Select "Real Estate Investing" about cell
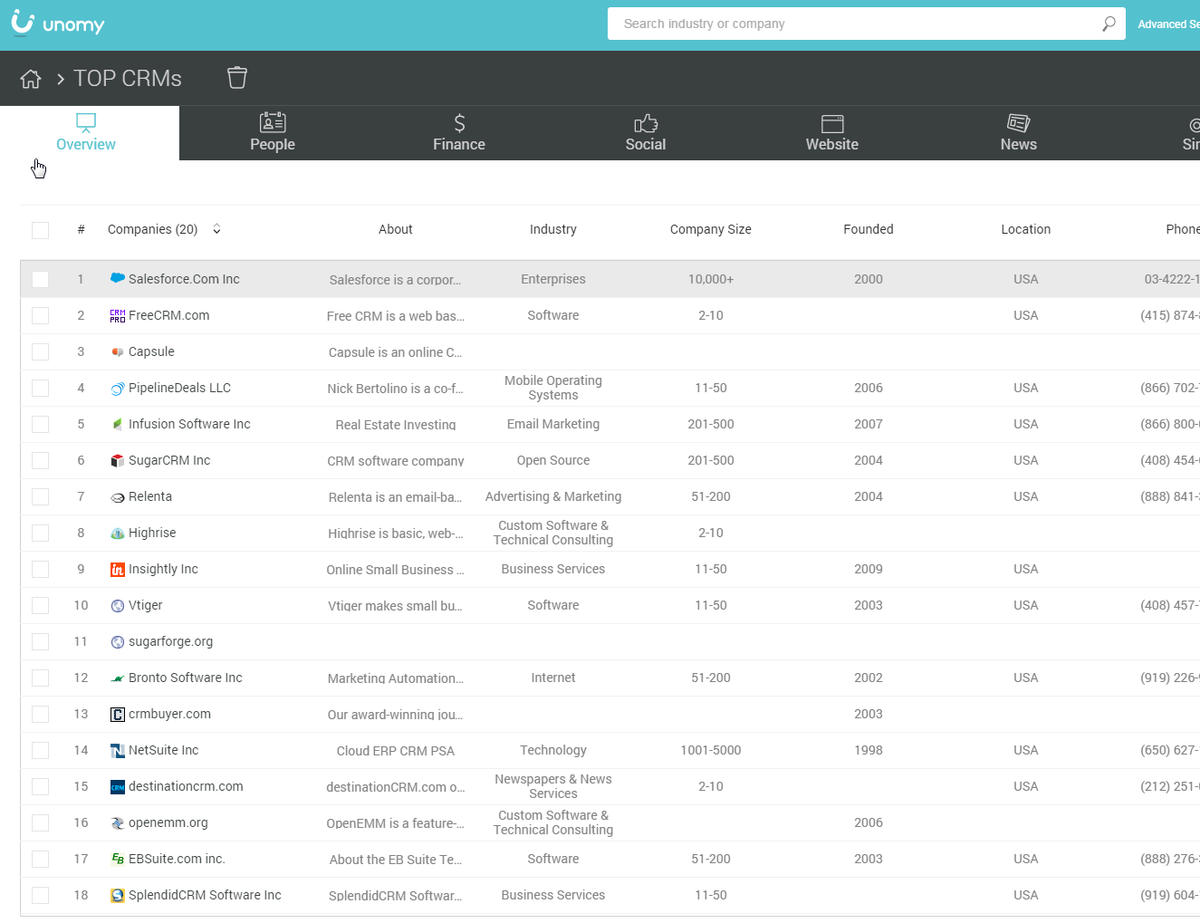The height and width of the screenshot is (923, 1200). coord(396,425)
